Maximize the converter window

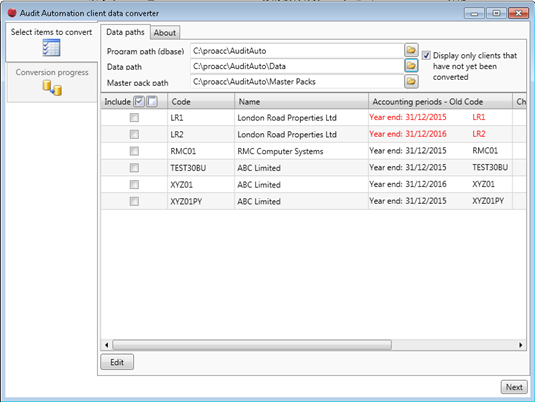pyautogui.click(x=496, y=13)
